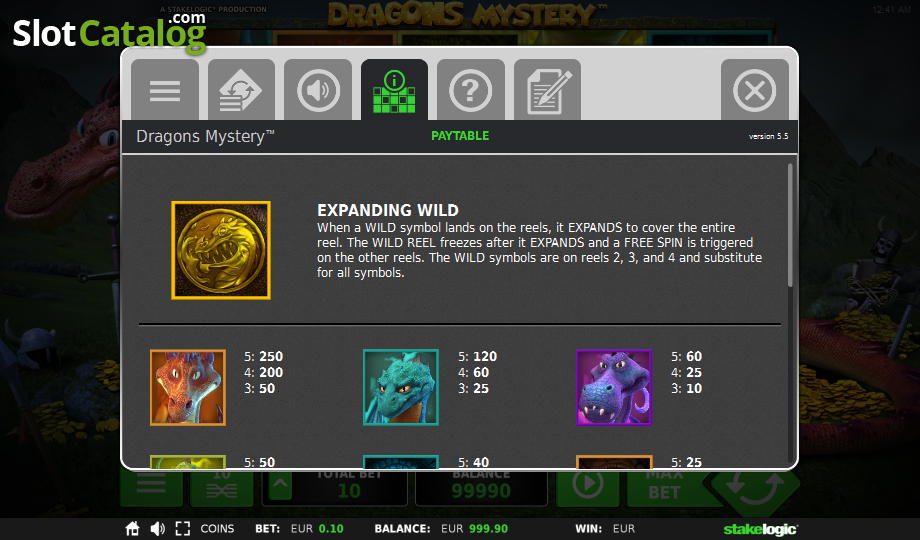Image resolution: width=920 pixels, height=540 pixels.
Task: Select the green paytable info tab
Action: pos(394,90)
